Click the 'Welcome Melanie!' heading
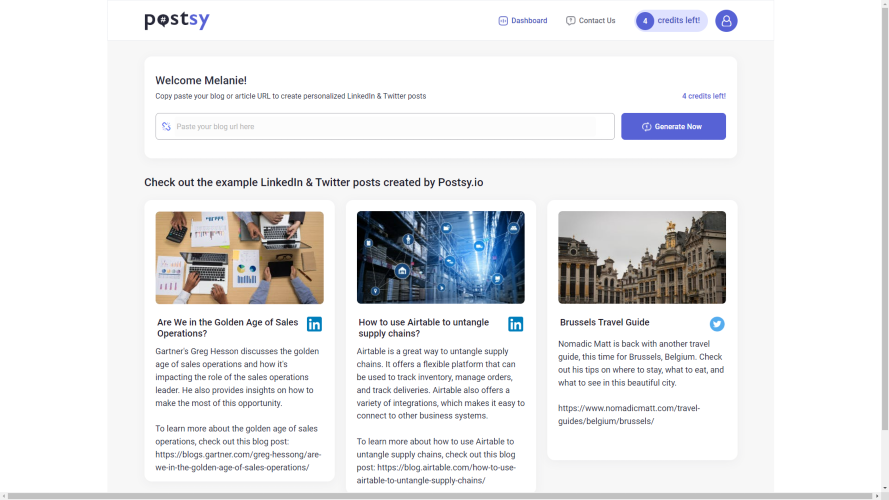The width and height of the screenshot is (889, 500). point(201,80)
